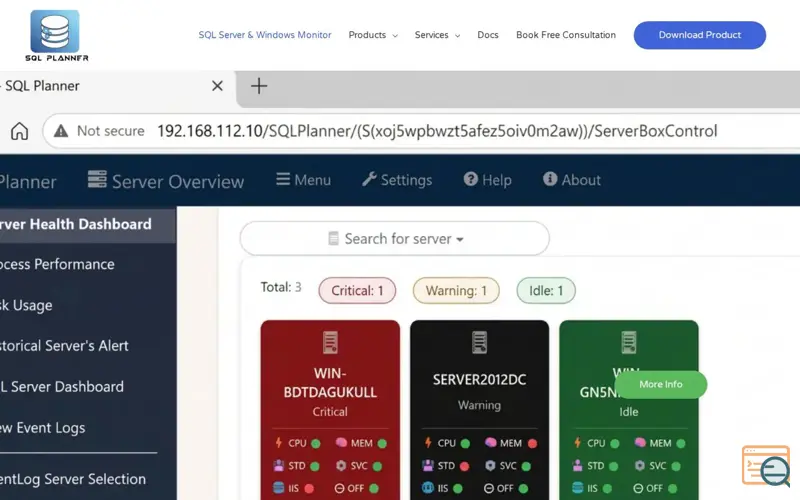Select SQL Server Dashboard in sidebar
Viewport: 800px width, 500px height.
pos(62,387)
